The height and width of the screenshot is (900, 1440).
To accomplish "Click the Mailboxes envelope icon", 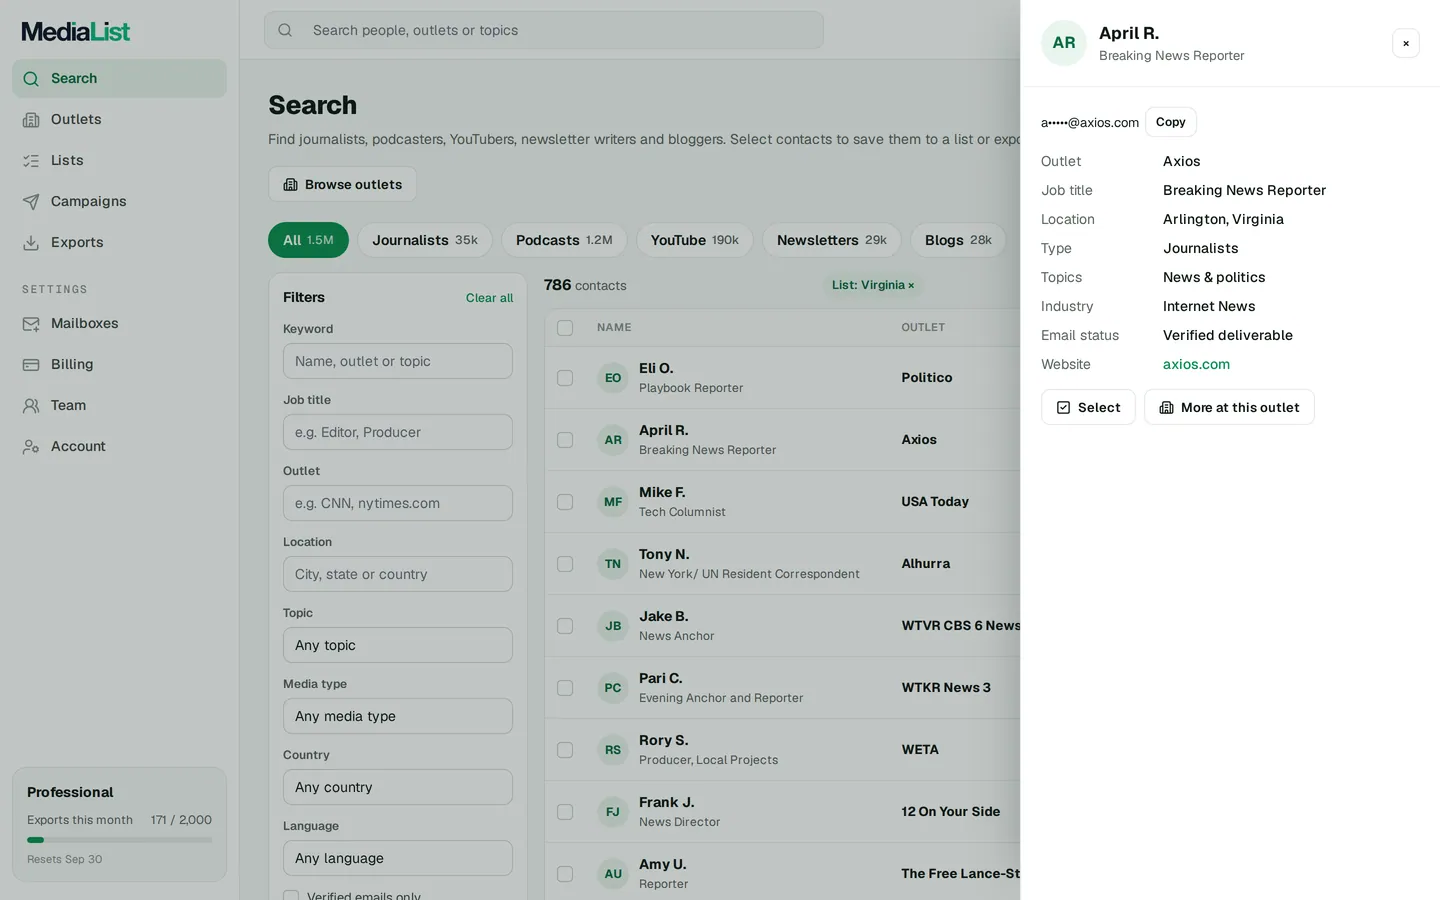I will coord(31,323).
